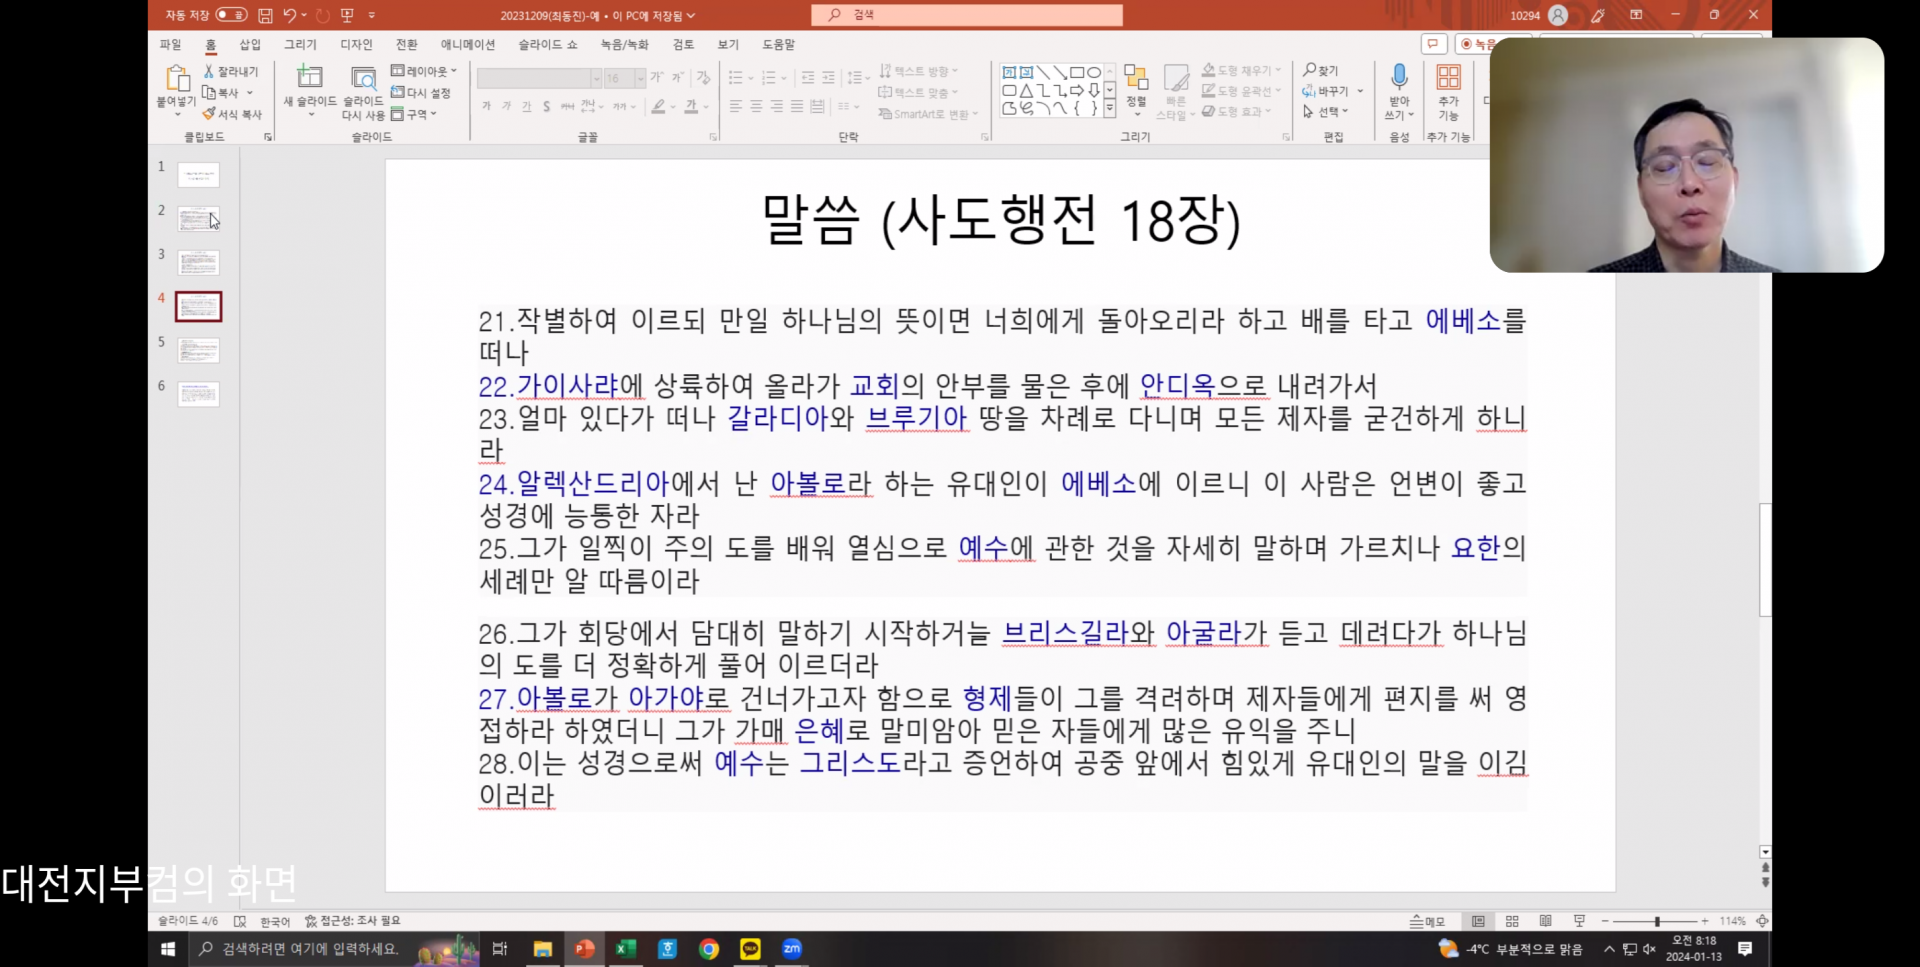Image resolution: width=1920 pixels, height=967 pixels.
Task: Click the 복사 copy button
Action: coord(221,93)
